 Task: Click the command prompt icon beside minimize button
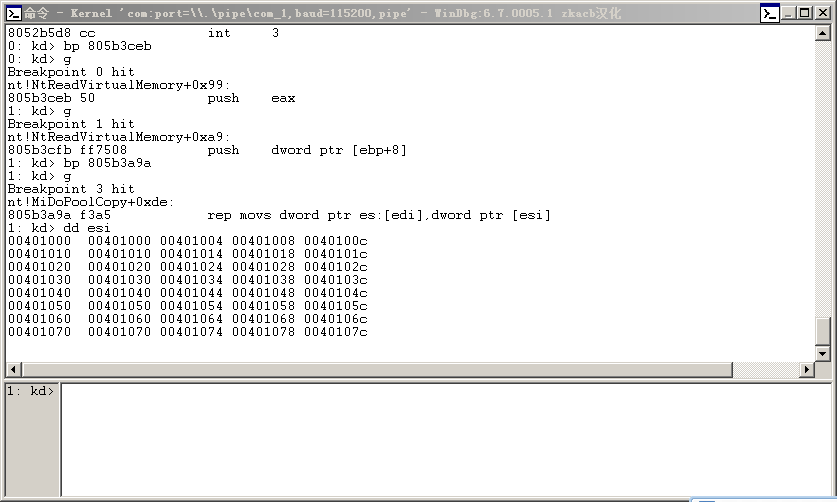[x=770, y=13]
